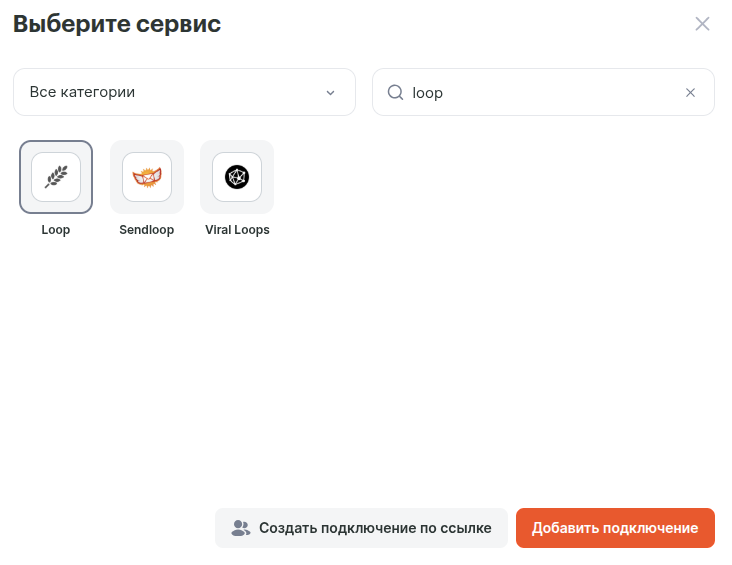Click the magnifier icon in search field
The height and width of the screenshot is (565, 732).
coord(395,92)
